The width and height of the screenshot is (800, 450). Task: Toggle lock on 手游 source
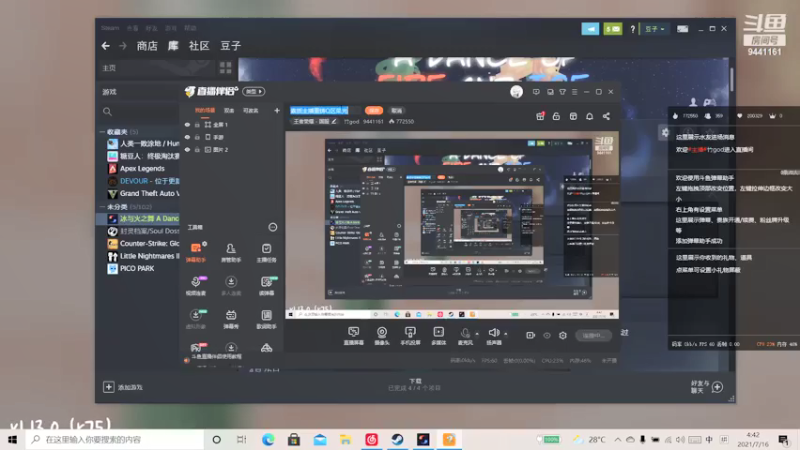(x=197, y=137)
